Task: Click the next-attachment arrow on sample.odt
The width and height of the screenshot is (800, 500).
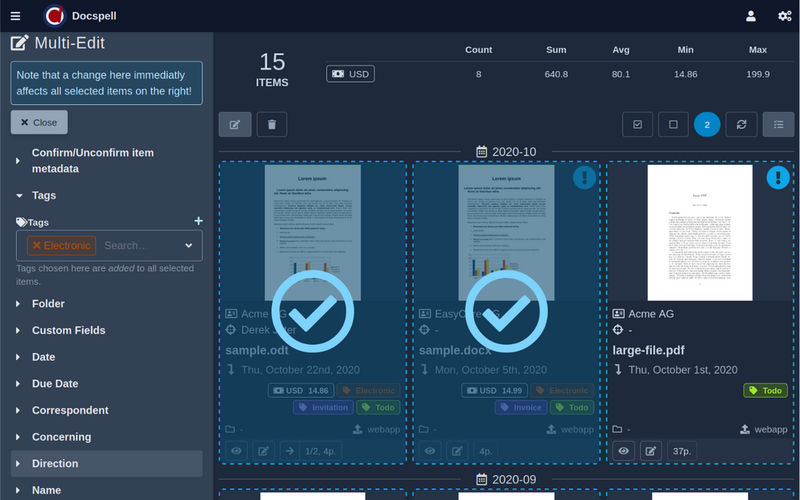Action: 289,451
